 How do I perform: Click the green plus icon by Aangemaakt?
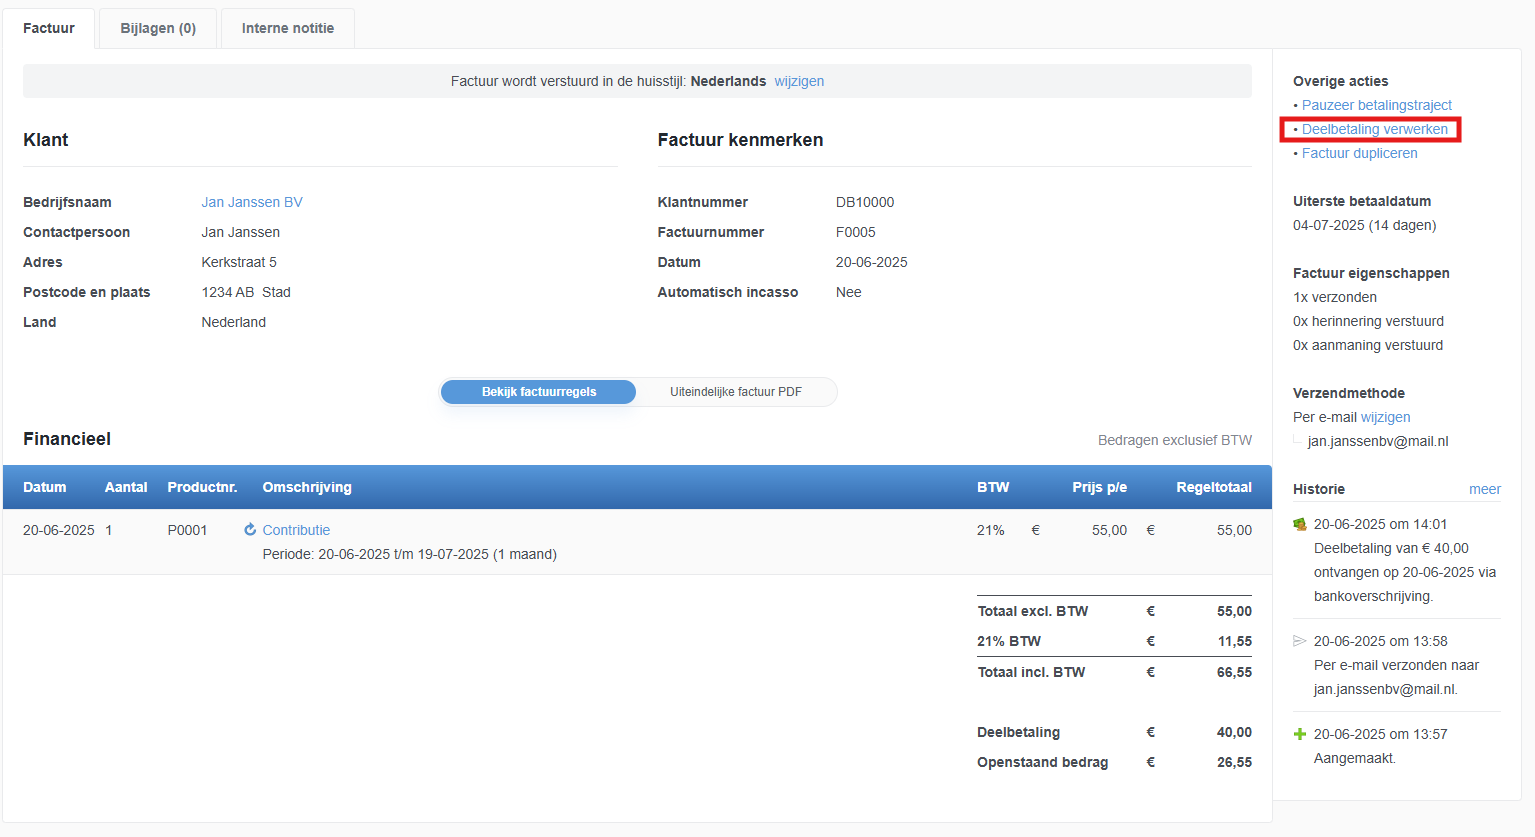1300,734
